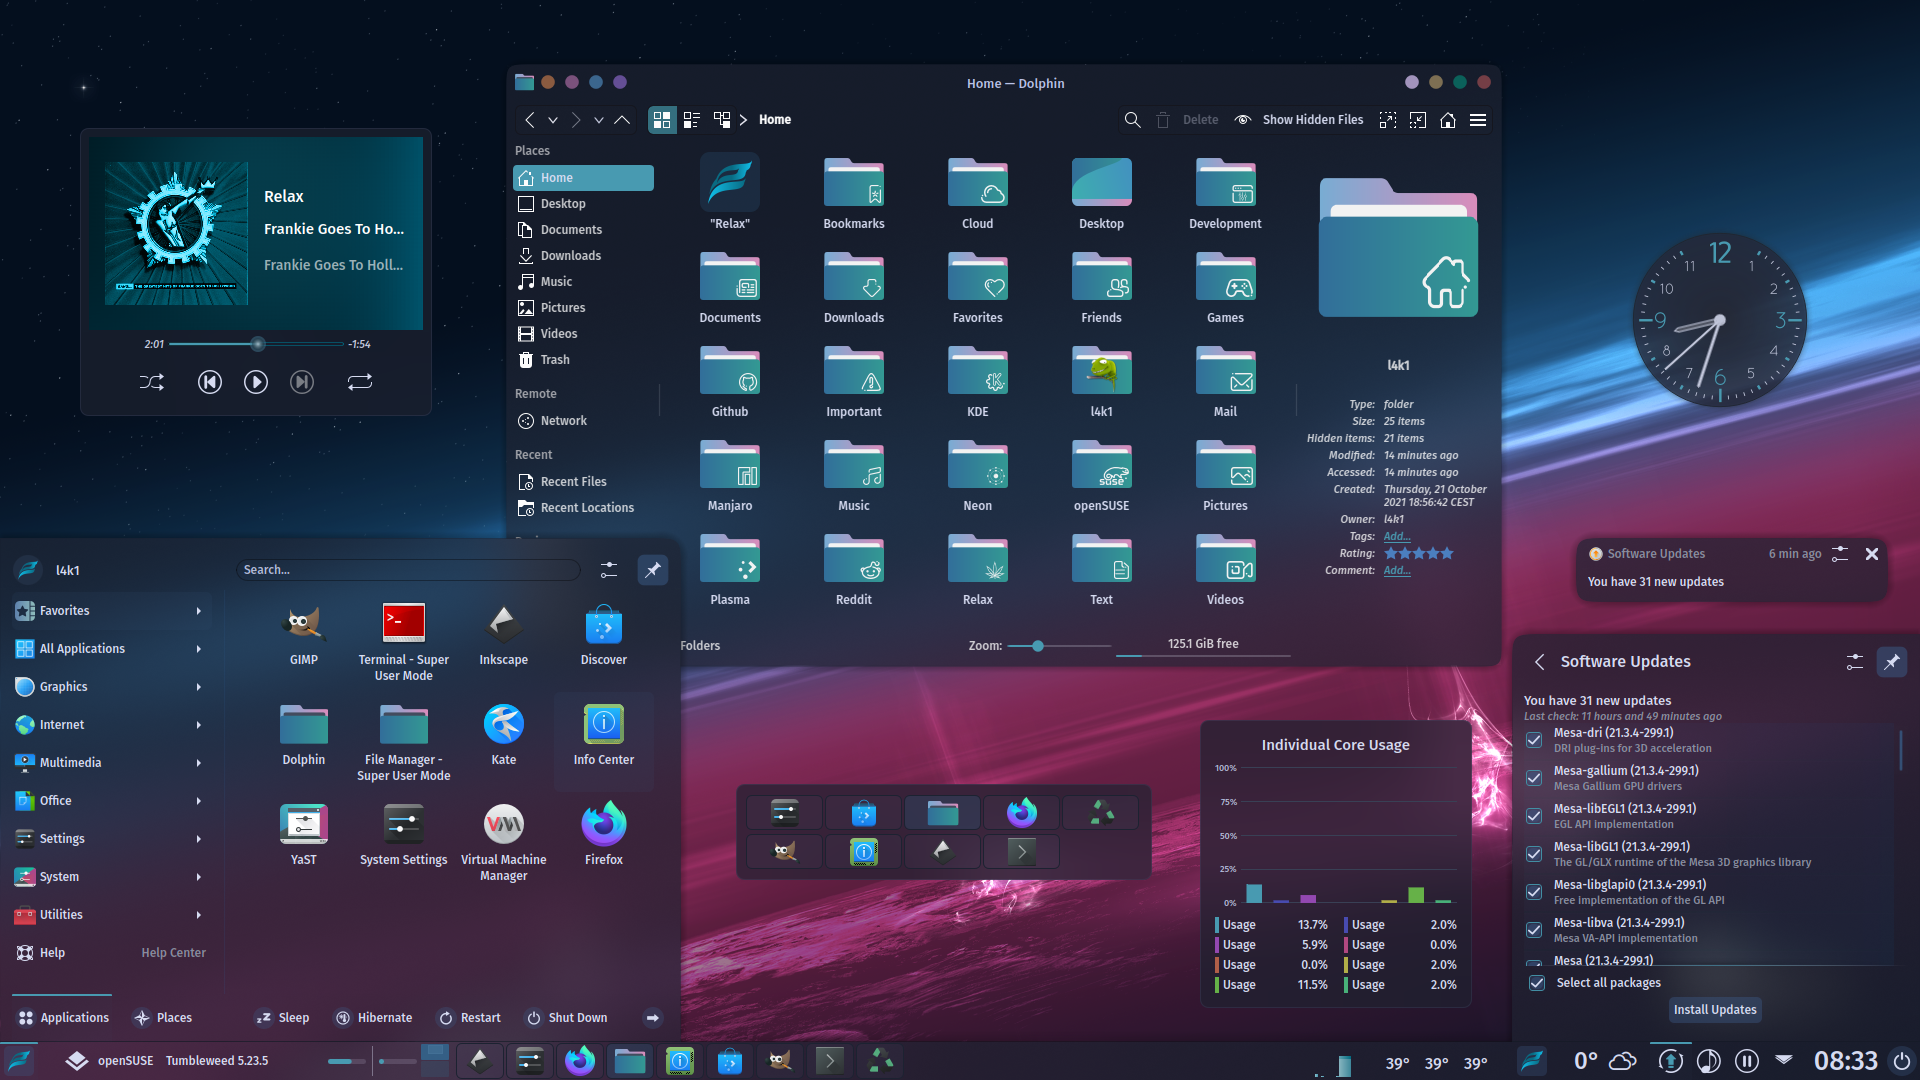
Task: Click Hibernate in launcher footer
Action: [x=373, y=1018]
